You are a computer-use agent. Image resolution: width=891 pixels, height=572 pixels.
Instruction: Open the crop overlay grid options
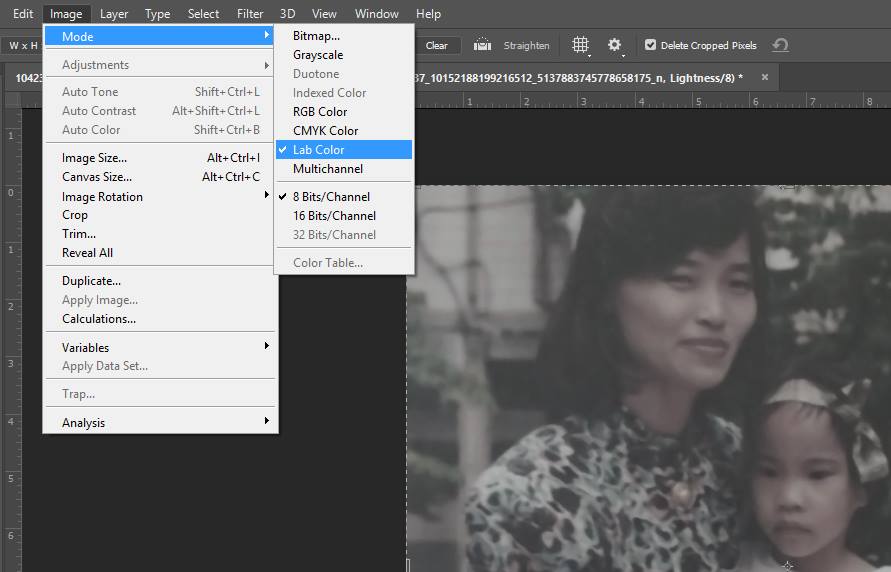click(x=580, y=45)
